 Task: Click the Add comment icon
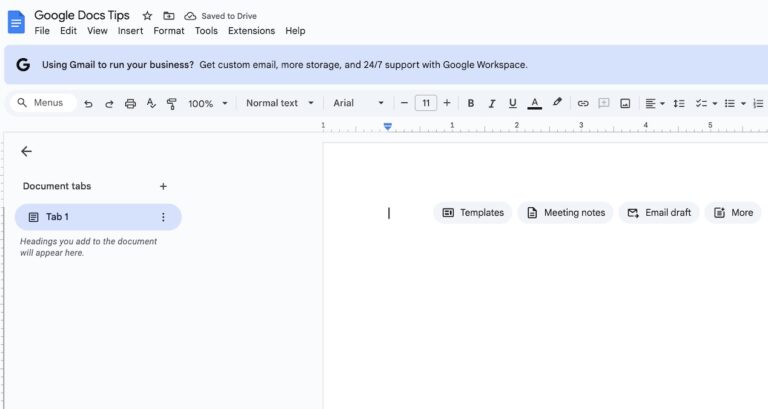(x=604, y=103)
